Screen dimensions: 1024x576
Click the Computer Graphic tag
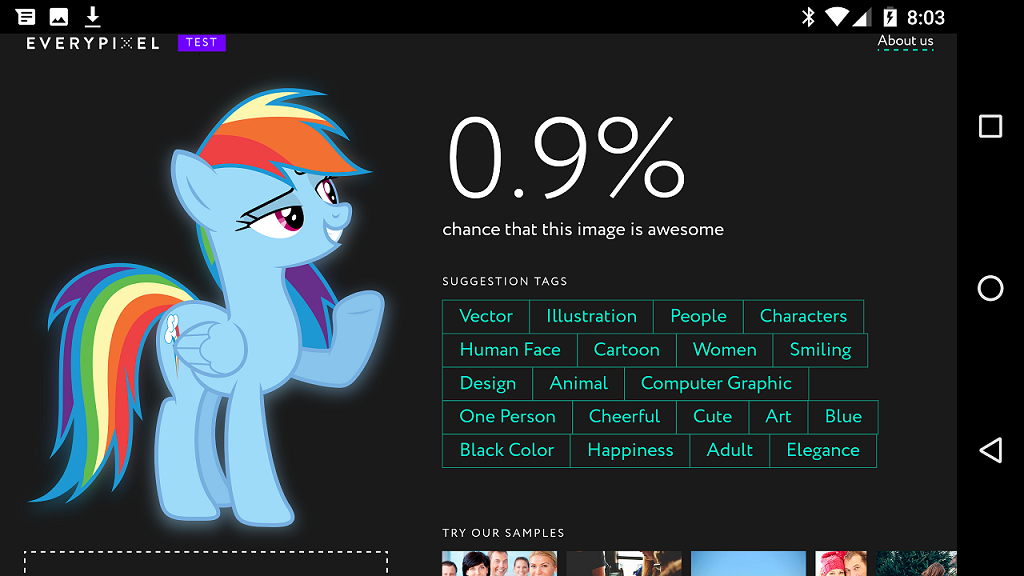716,383
